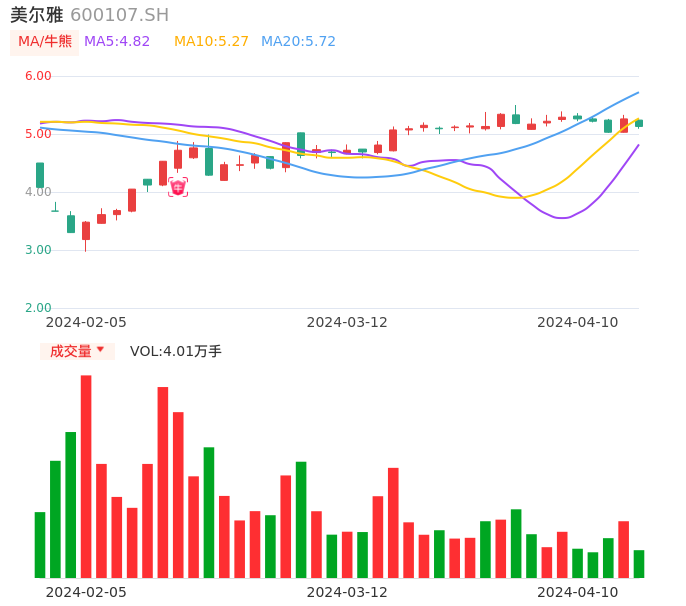Toggle the MA10:5.27 yellow line legend
This screenshot has height=606, width=686.
click(x=211, y=41)
